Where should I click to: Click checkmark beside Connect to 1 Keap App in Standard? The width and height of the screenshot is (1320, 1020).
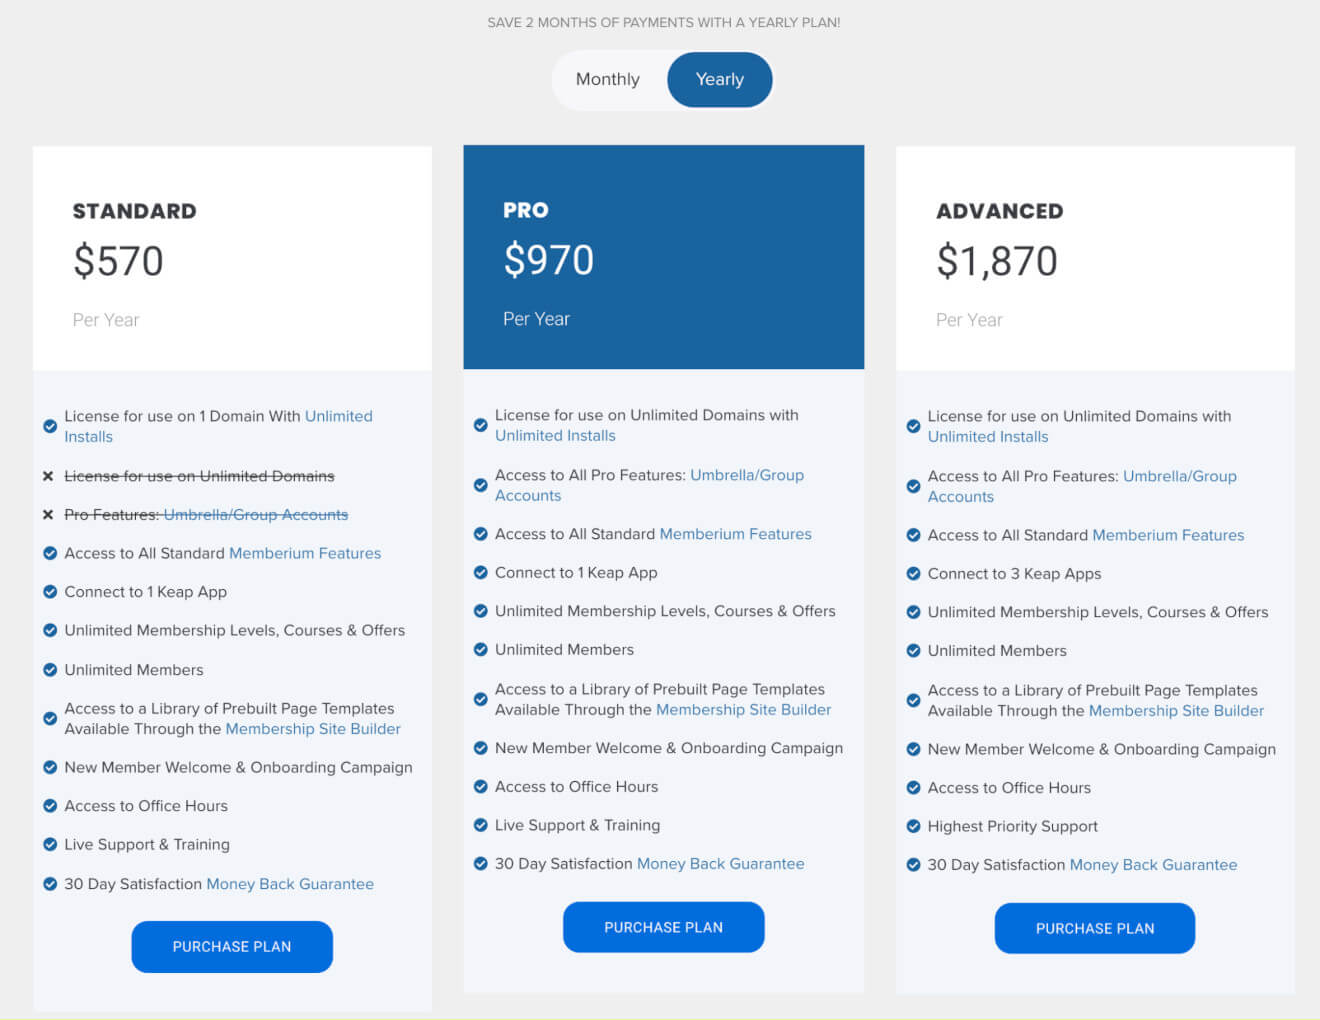point(50,591)
